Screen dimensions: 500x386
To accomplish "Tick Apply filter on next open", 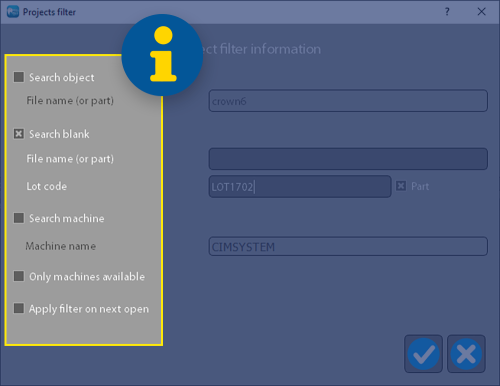I will coord(19,308).
